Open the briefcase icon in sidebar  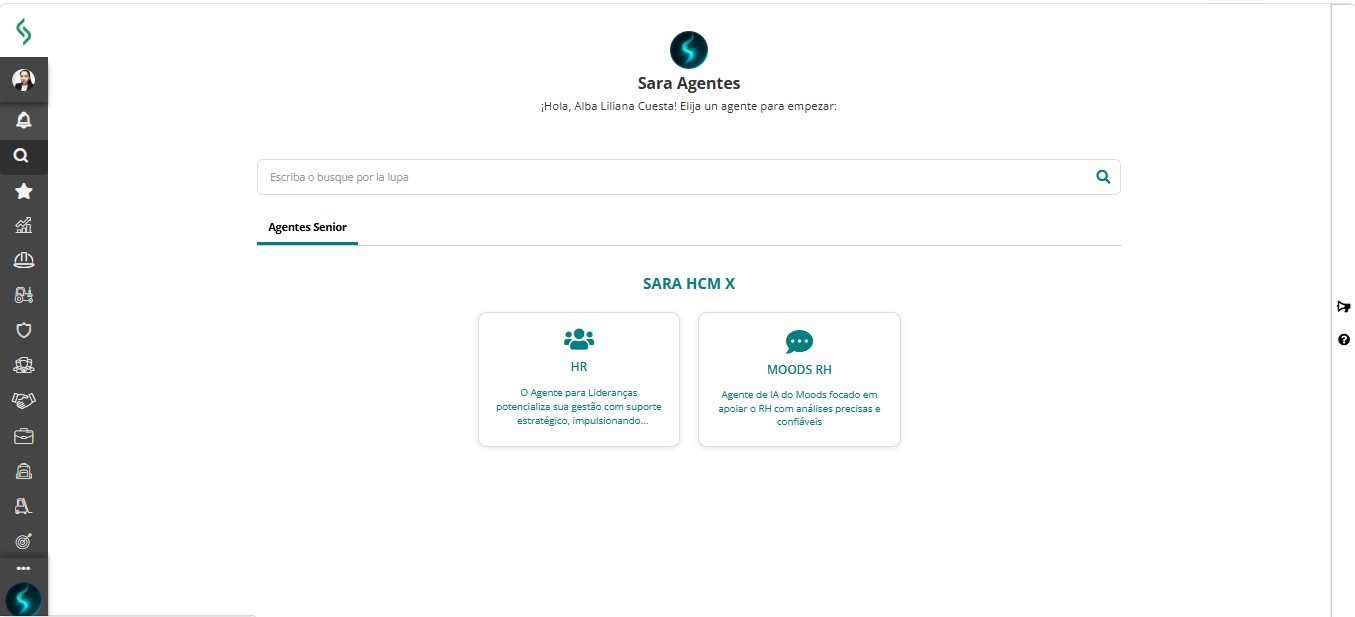[24, 436]
